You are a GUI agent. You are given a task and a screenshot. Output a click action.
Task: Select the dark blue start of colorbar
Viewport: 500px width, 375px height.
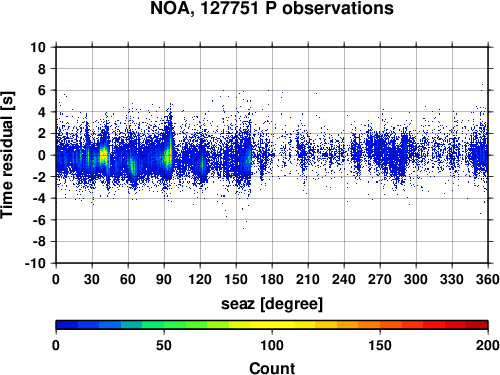[x=67, y=325]
